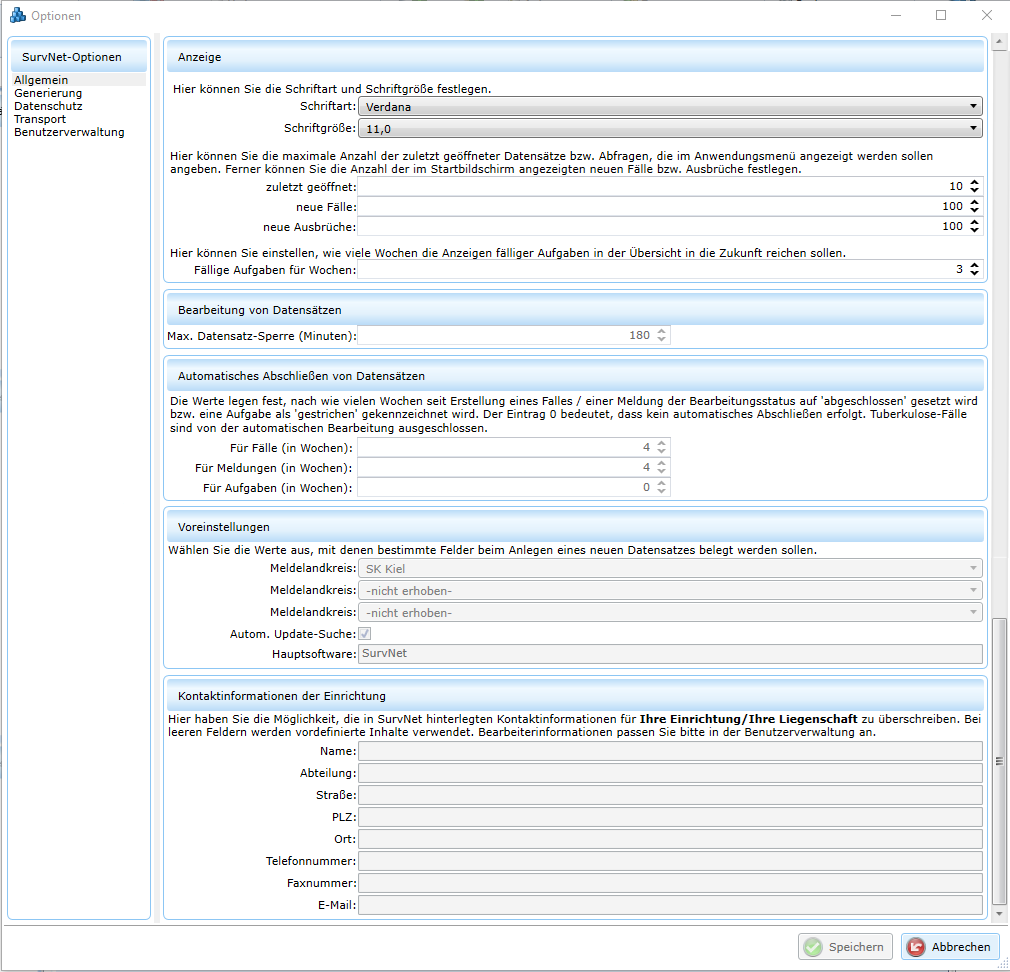
Task: Click the red Abbrechen arrow icon
Action: [x=916, y=947]
